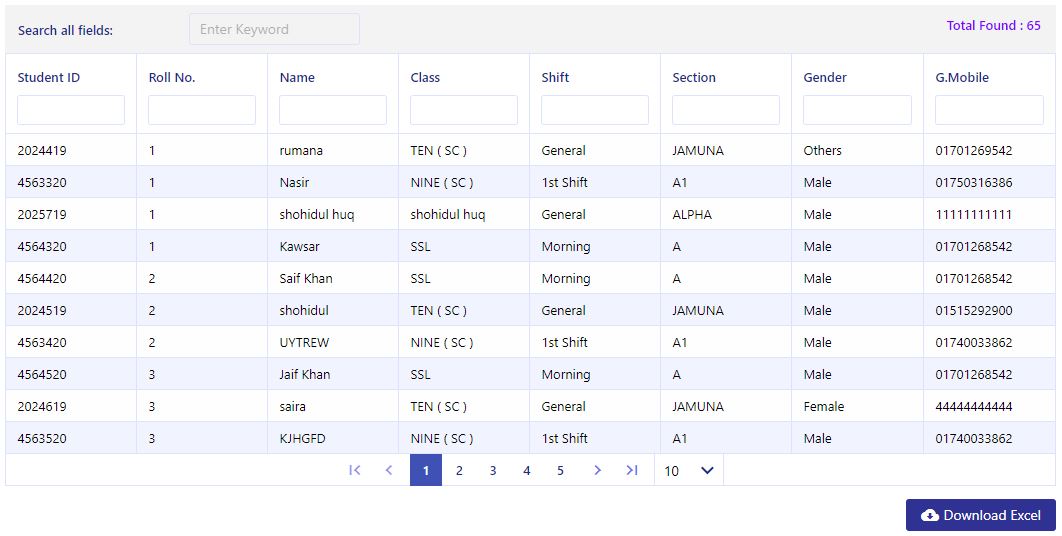1062x536 pixels.
Task: Click Section column header
Action: (694, 77)
